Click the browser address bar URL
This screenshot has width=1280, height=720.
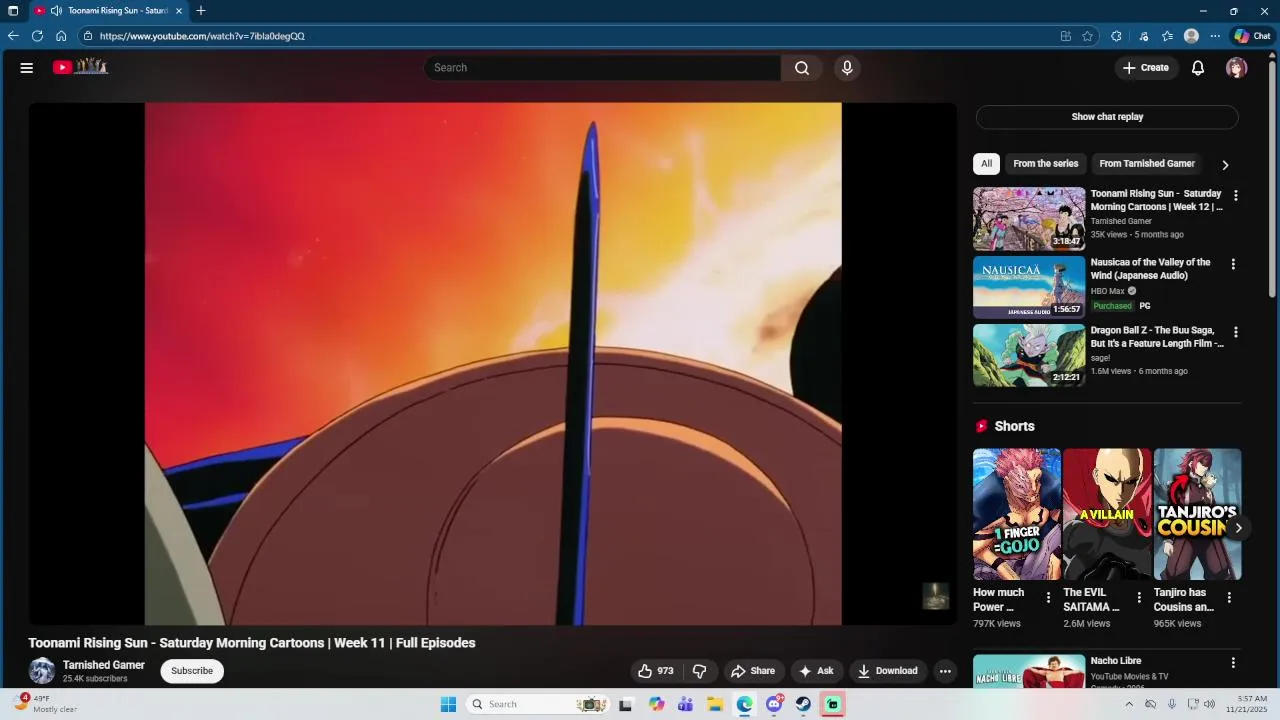tap(202, 36)
